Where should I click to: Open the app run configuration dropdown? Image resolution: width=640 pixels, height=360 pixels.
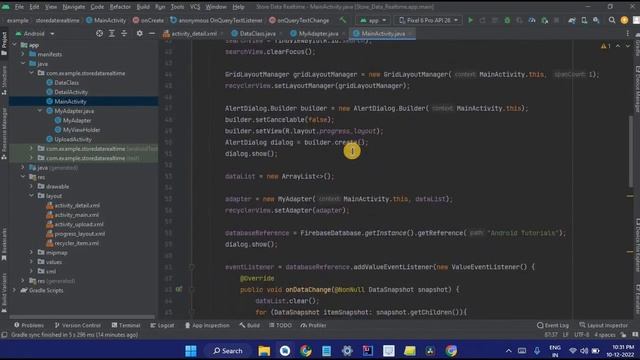(x=373, y=20)
